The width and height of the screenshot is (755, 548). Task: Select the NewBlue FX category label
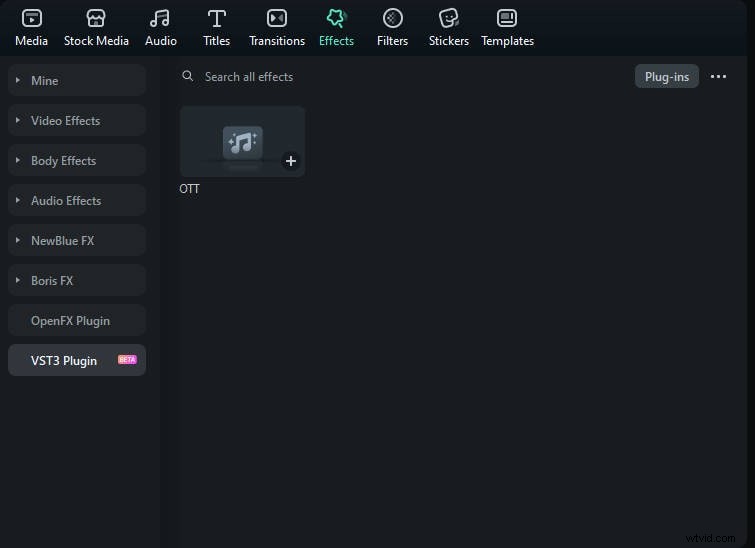(63, 241)
